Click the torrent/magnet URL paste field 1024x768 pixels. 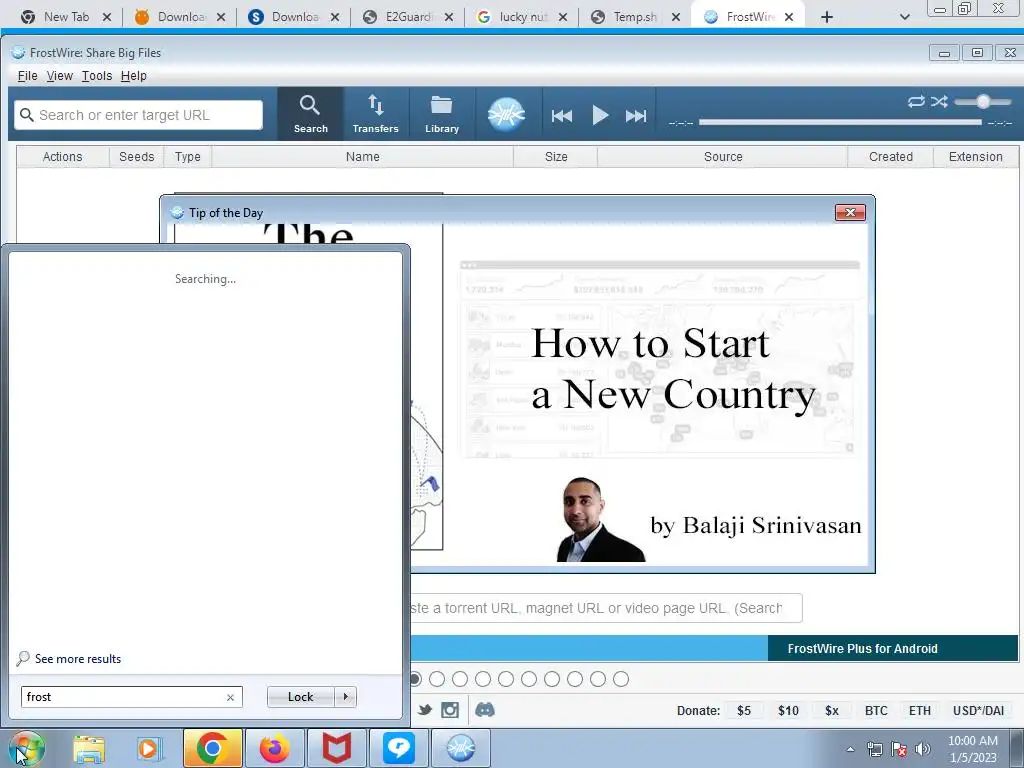point(606,608)
